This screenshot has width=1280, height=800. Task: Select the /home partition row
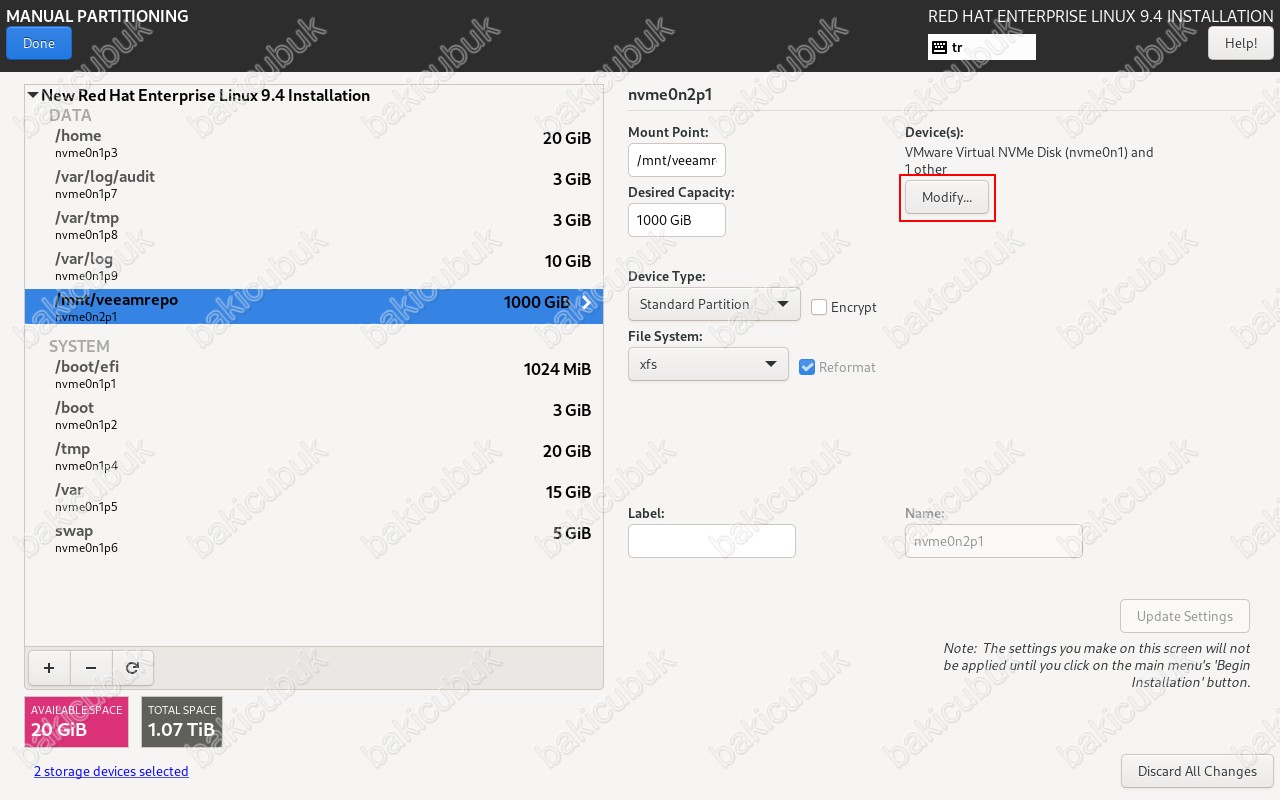[x=314, y=144]
